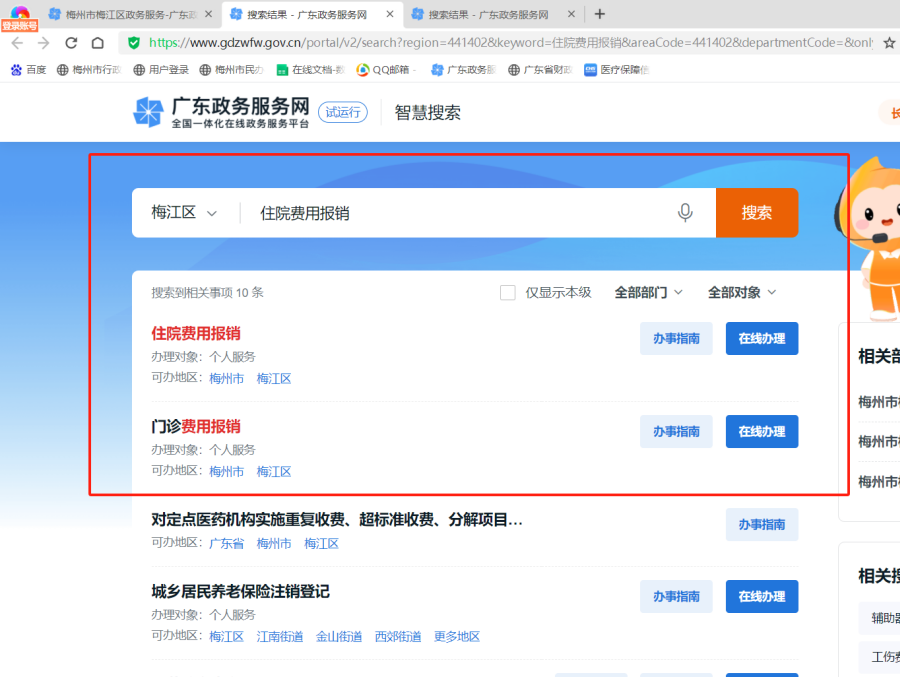Click 梅州市 under 门诊费用报销
Image resolution: width=900 pixels, height=677 pixels.
pyautogui.click(x=227, y=471)
